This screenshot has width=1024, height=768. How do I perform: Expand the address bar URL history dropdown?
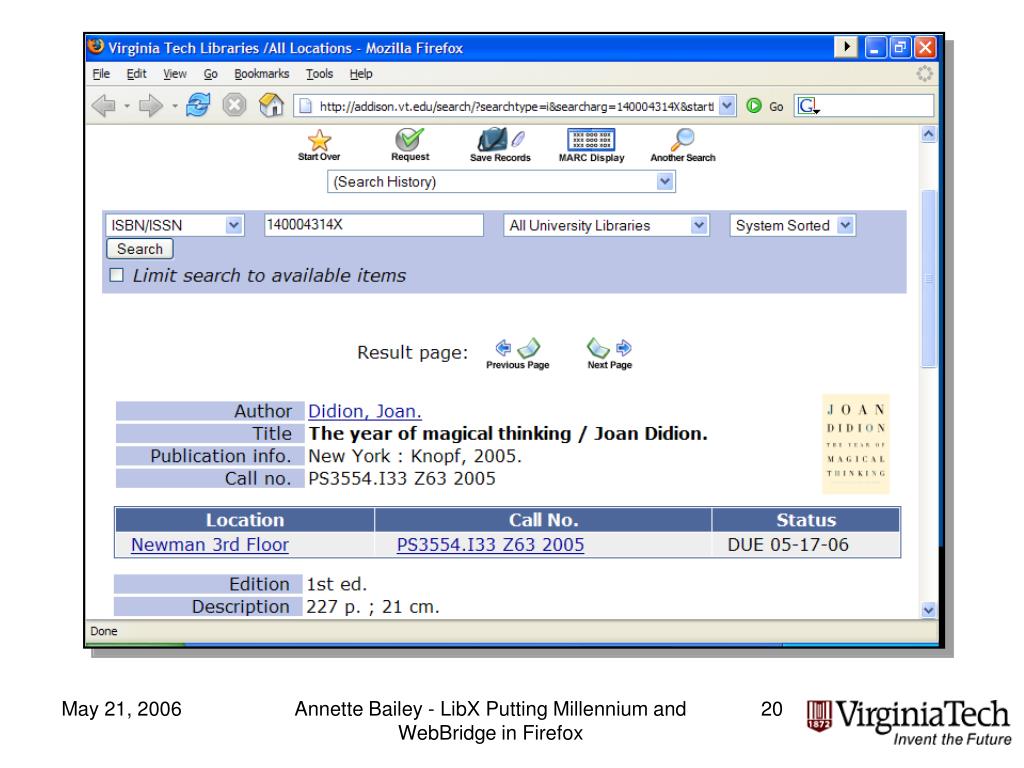pyautogui.click(x=727, y=106)
